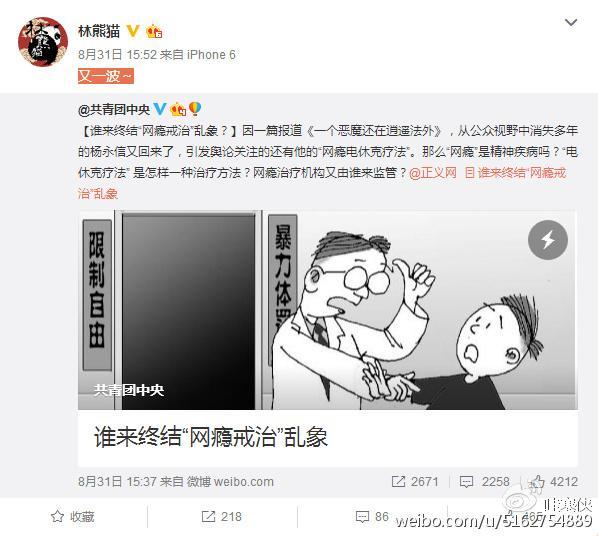
Task: Click the crown badge after 共青团中央
Action: click(x=178, y=109)
